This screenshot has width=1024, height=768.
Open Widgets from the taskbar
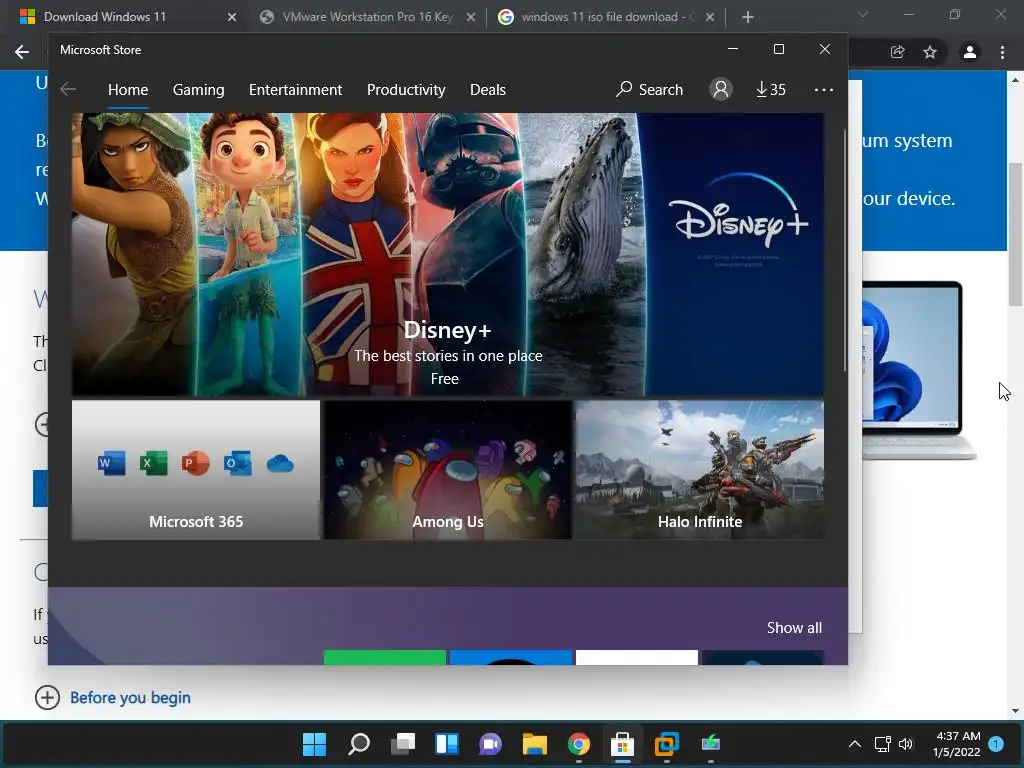pyautogui.click(x=447, y=744)
